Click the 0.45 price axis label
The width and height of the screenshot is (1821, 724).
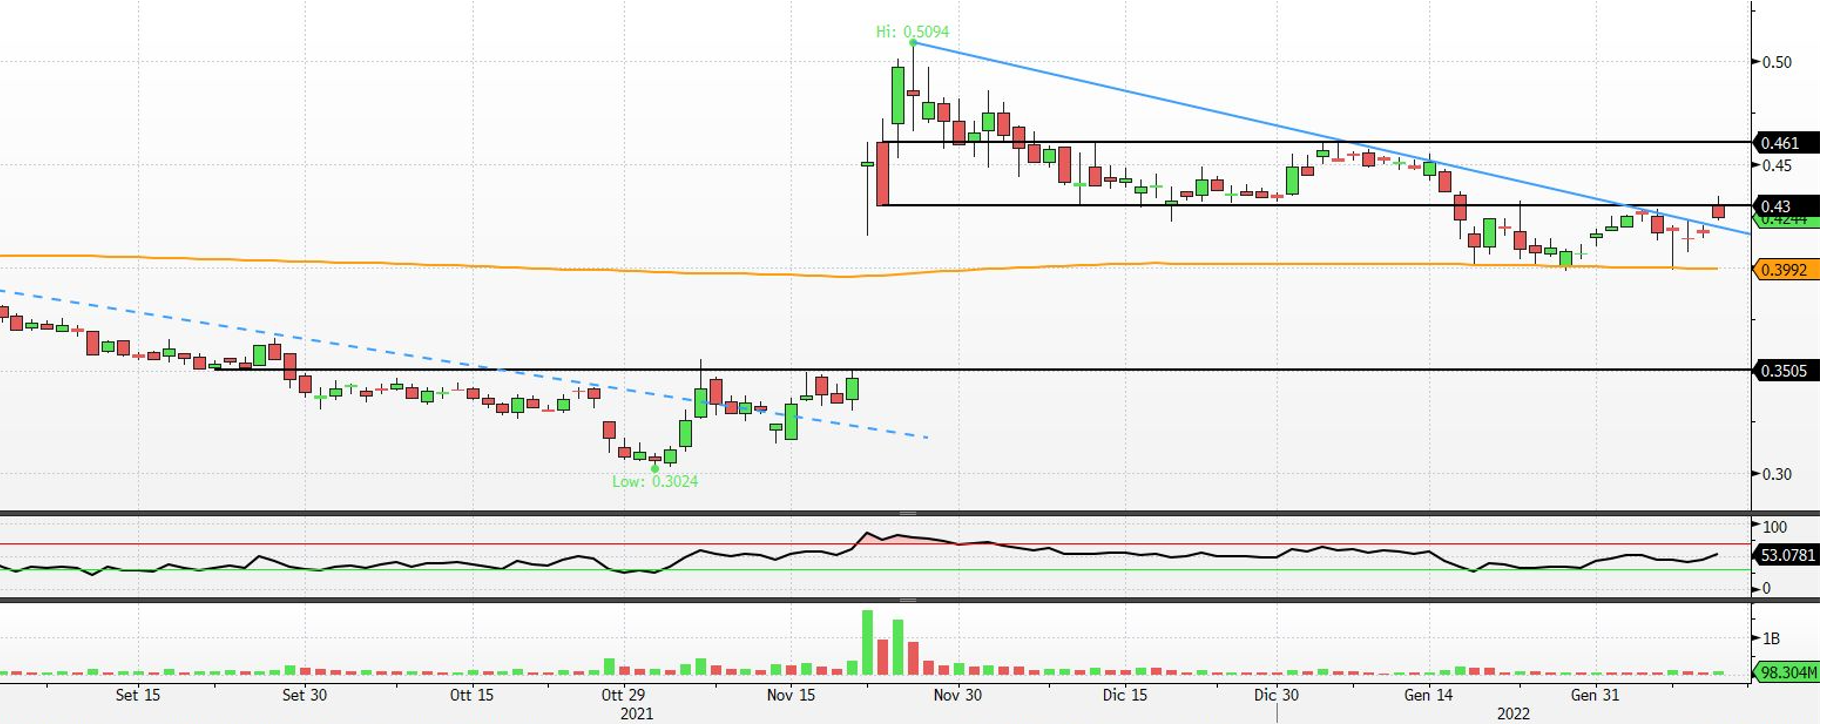tap(1777, 165)
